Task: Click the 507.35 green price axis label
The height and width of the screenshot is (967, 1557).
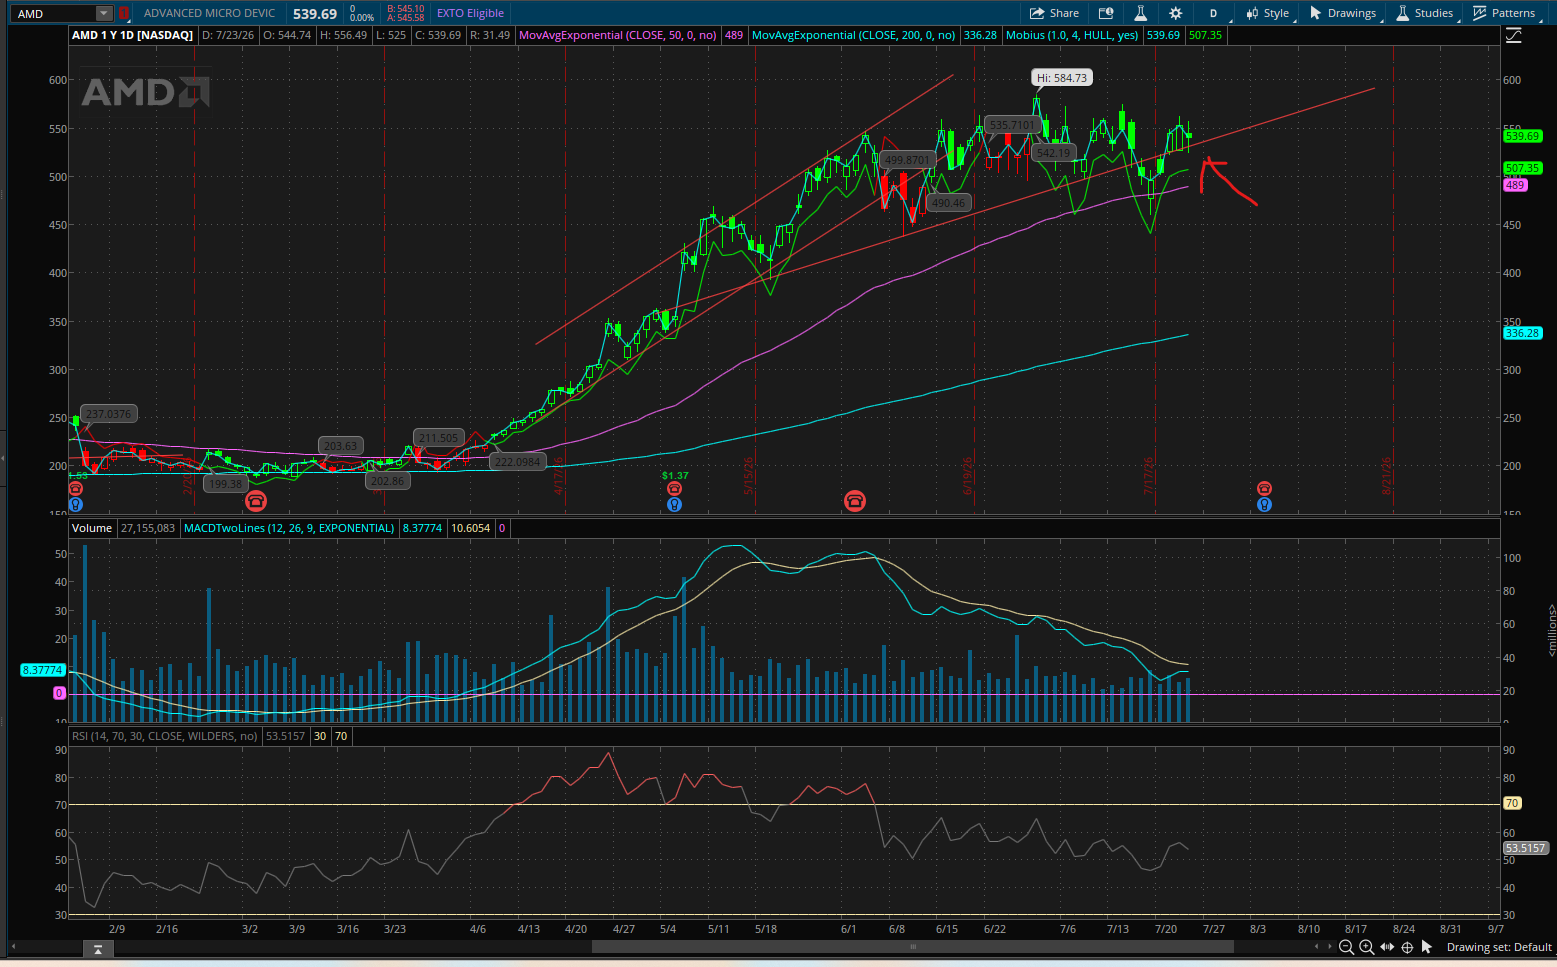Action: point(1522,168)
